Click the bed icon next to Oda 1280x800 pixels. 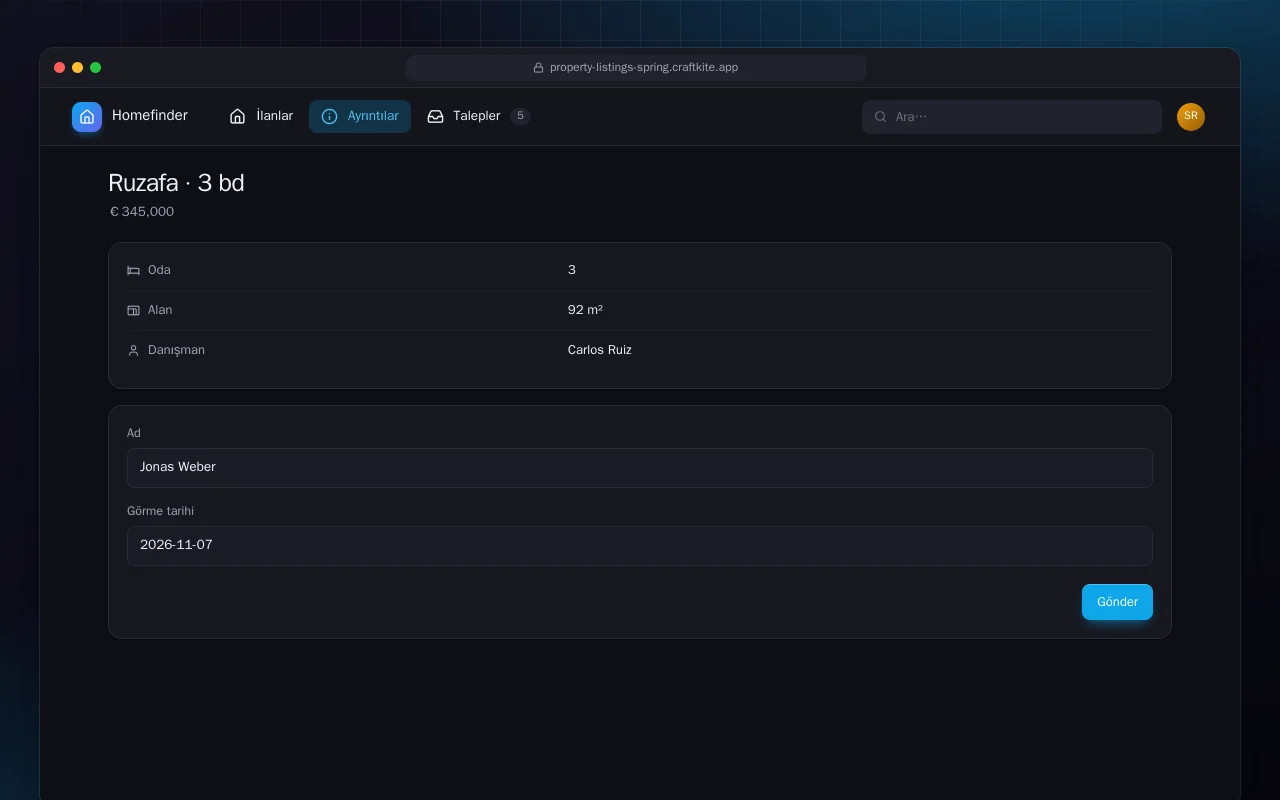coord(133,270)
